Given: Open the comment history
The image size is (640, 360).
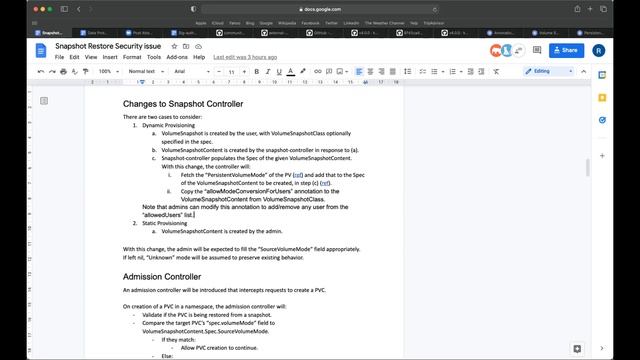Looking at the screenshot, I should click(x=537, y=50).
